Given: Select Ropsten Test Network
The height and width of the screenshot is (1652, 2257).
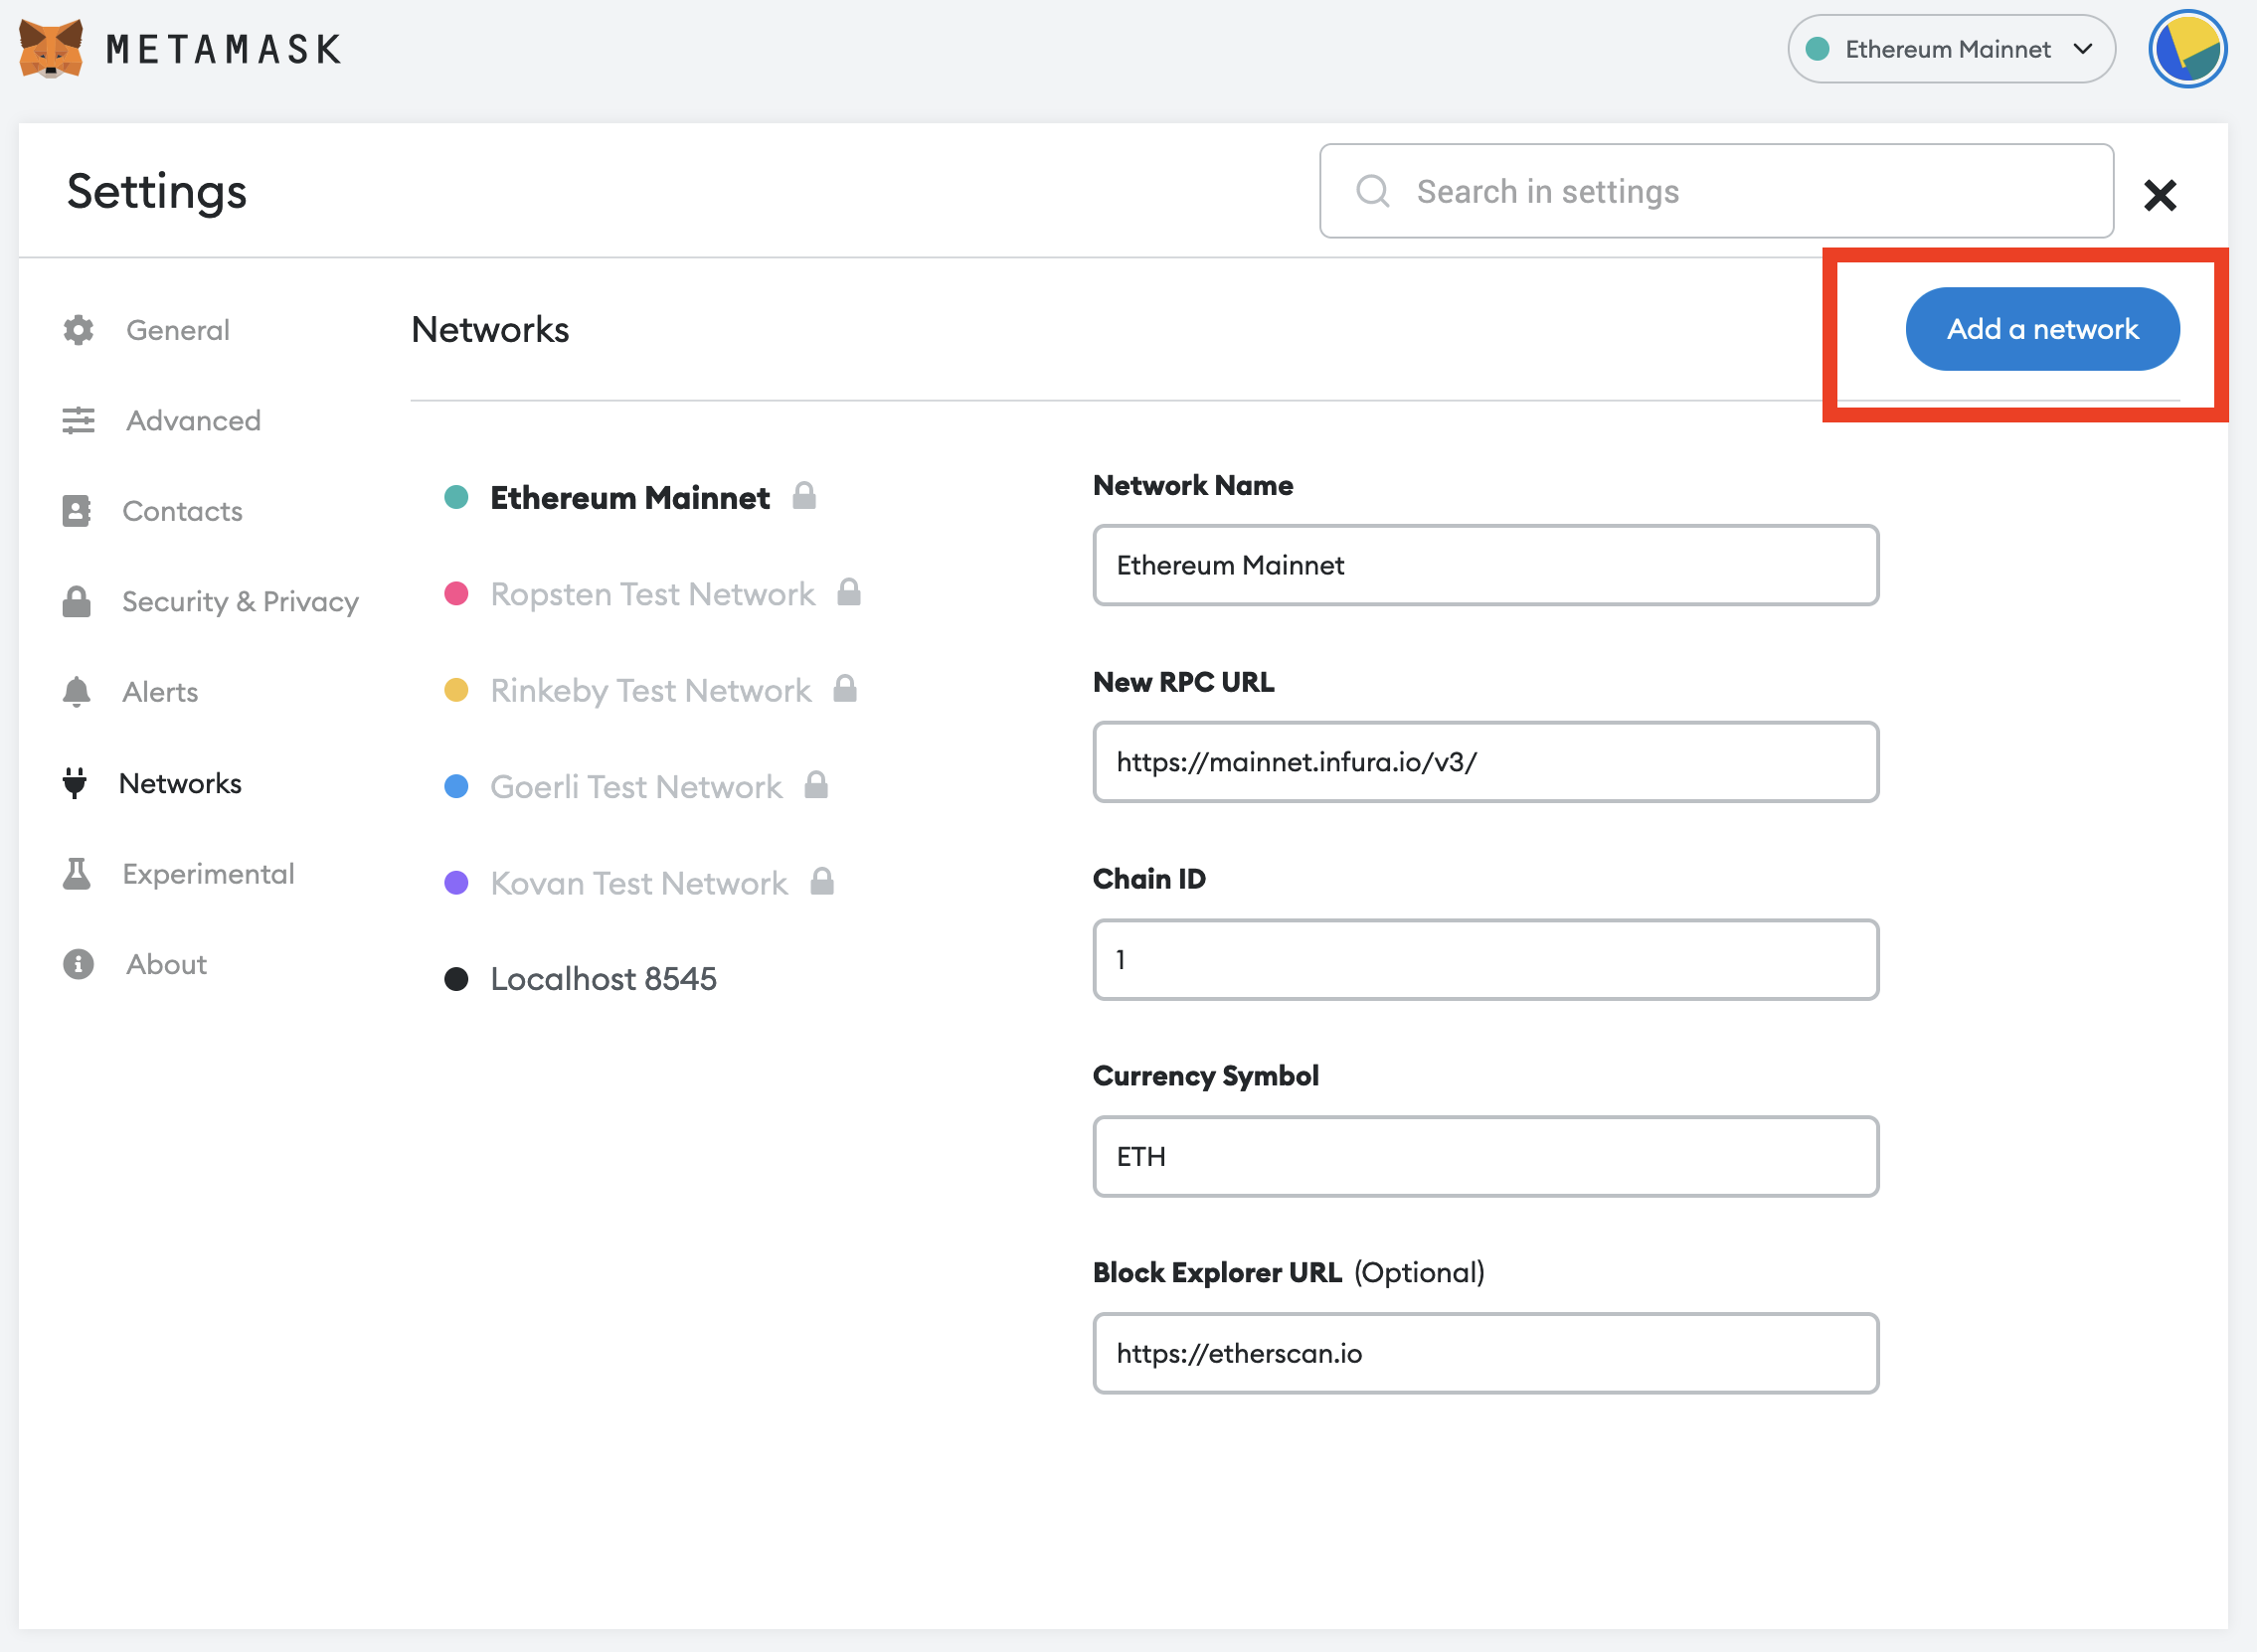Looking at the screenshot, I should point(652,594).
